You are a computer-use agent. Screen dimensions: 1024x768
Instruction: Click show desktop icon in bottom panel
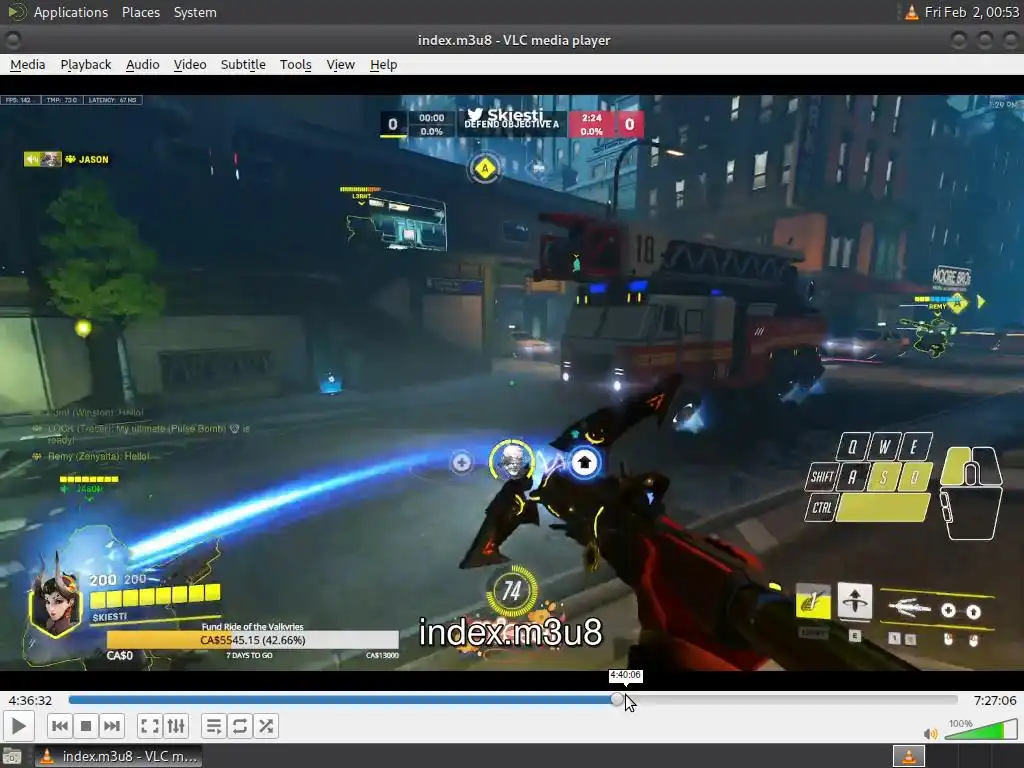12,756
